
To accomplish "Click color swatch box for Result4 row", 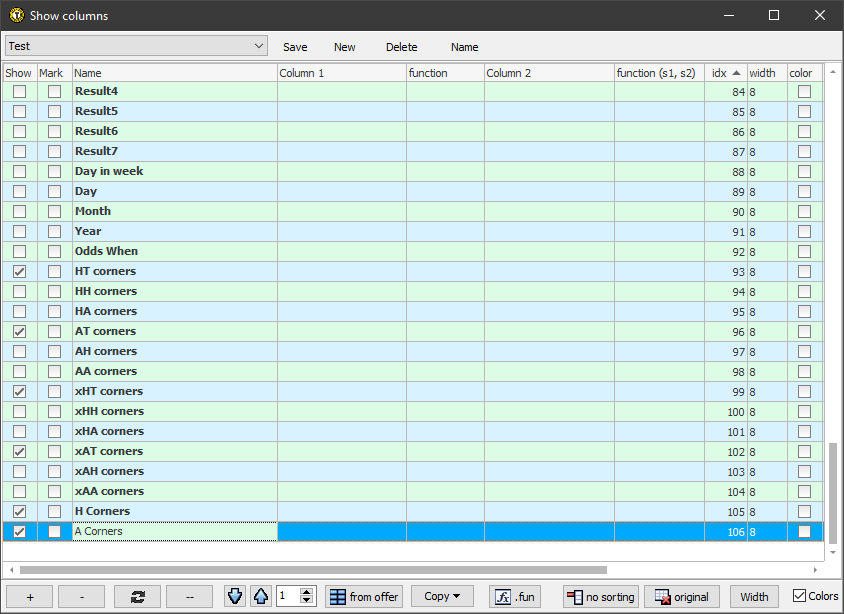I will coord(804,92).
